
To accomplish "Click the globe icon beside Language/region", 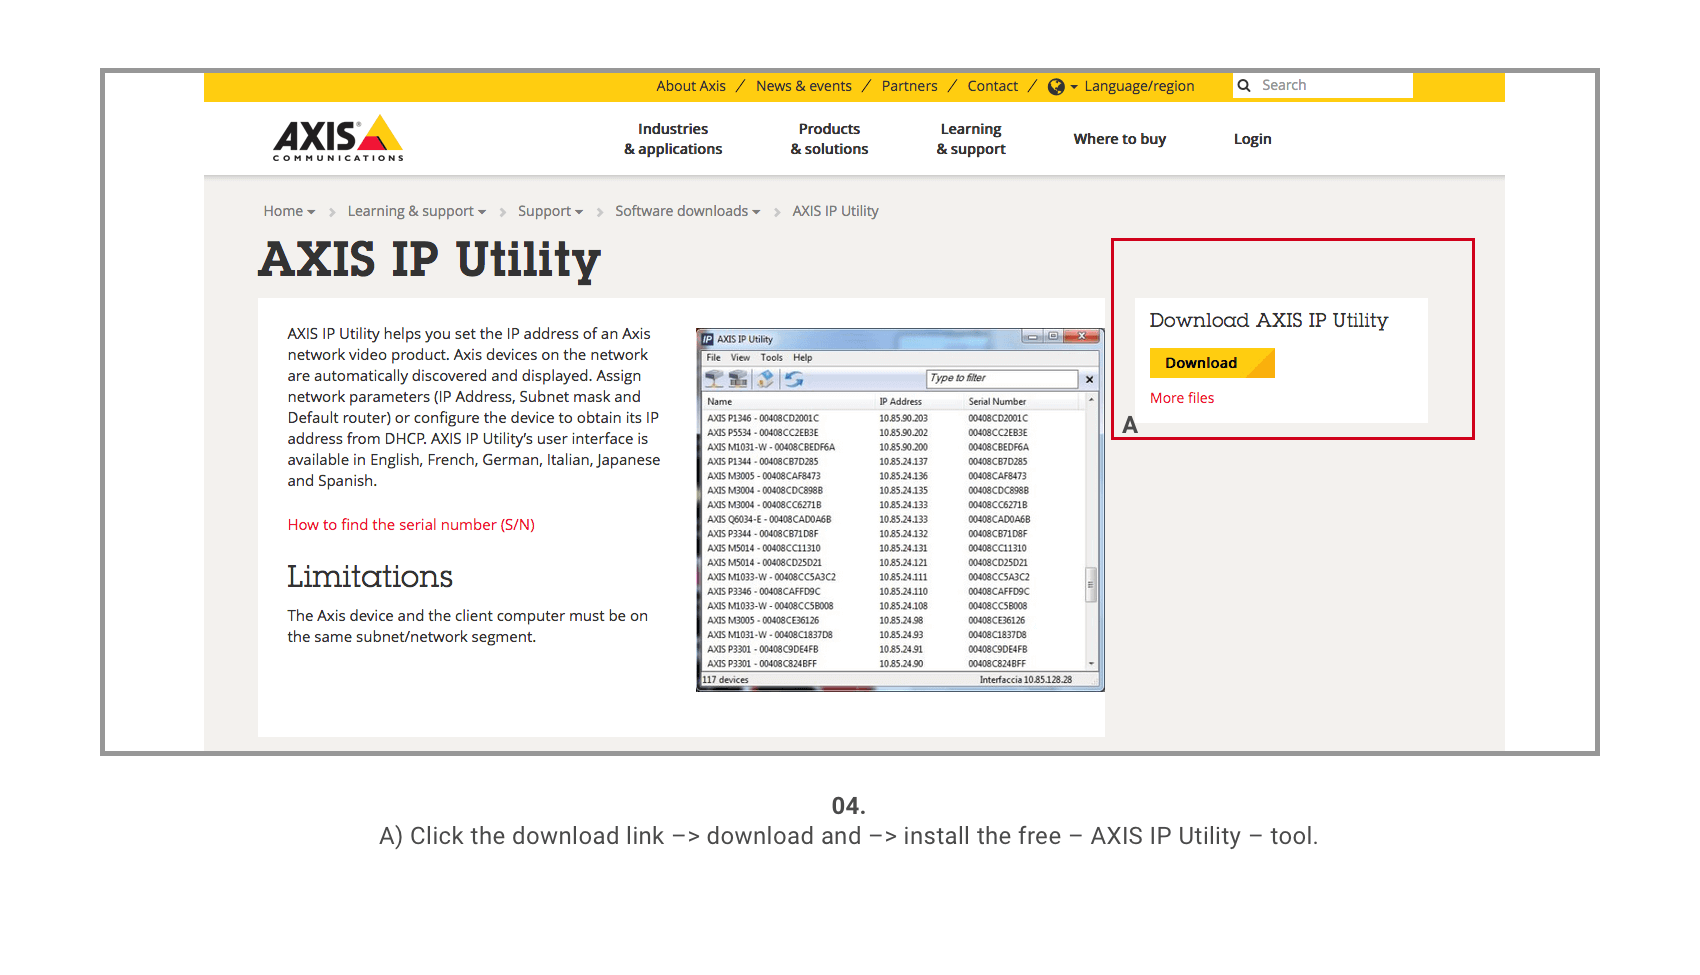I will [x=1056, y=87].
